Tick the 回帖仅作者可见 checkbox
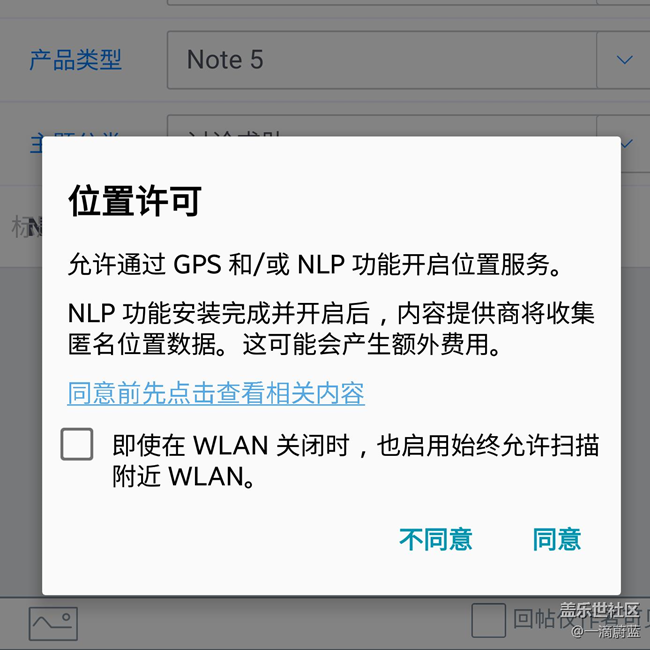This screenshot has height=650, width=650. tap(488, 621)
